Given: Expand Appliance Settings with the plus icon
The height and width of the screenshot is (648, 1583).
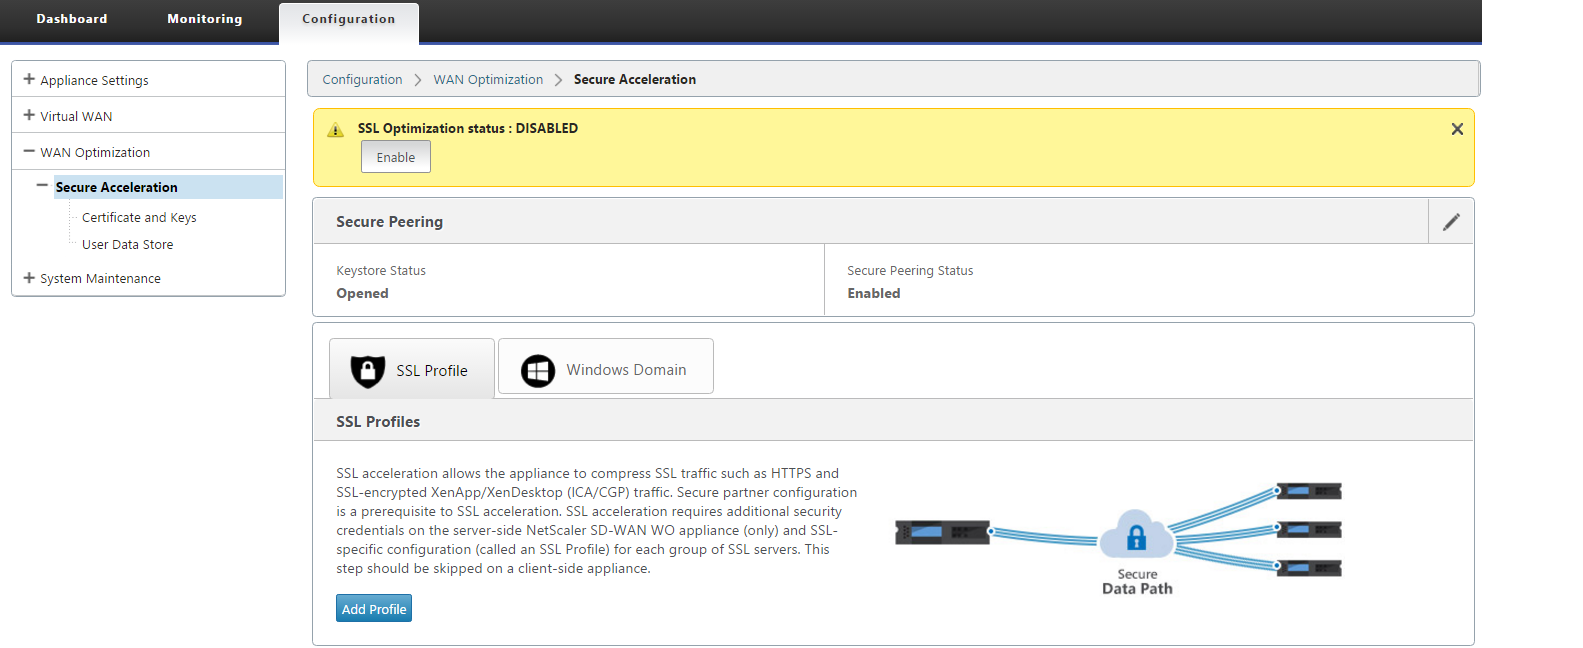Looking at the screenshot, I should [x=29, y=79].
